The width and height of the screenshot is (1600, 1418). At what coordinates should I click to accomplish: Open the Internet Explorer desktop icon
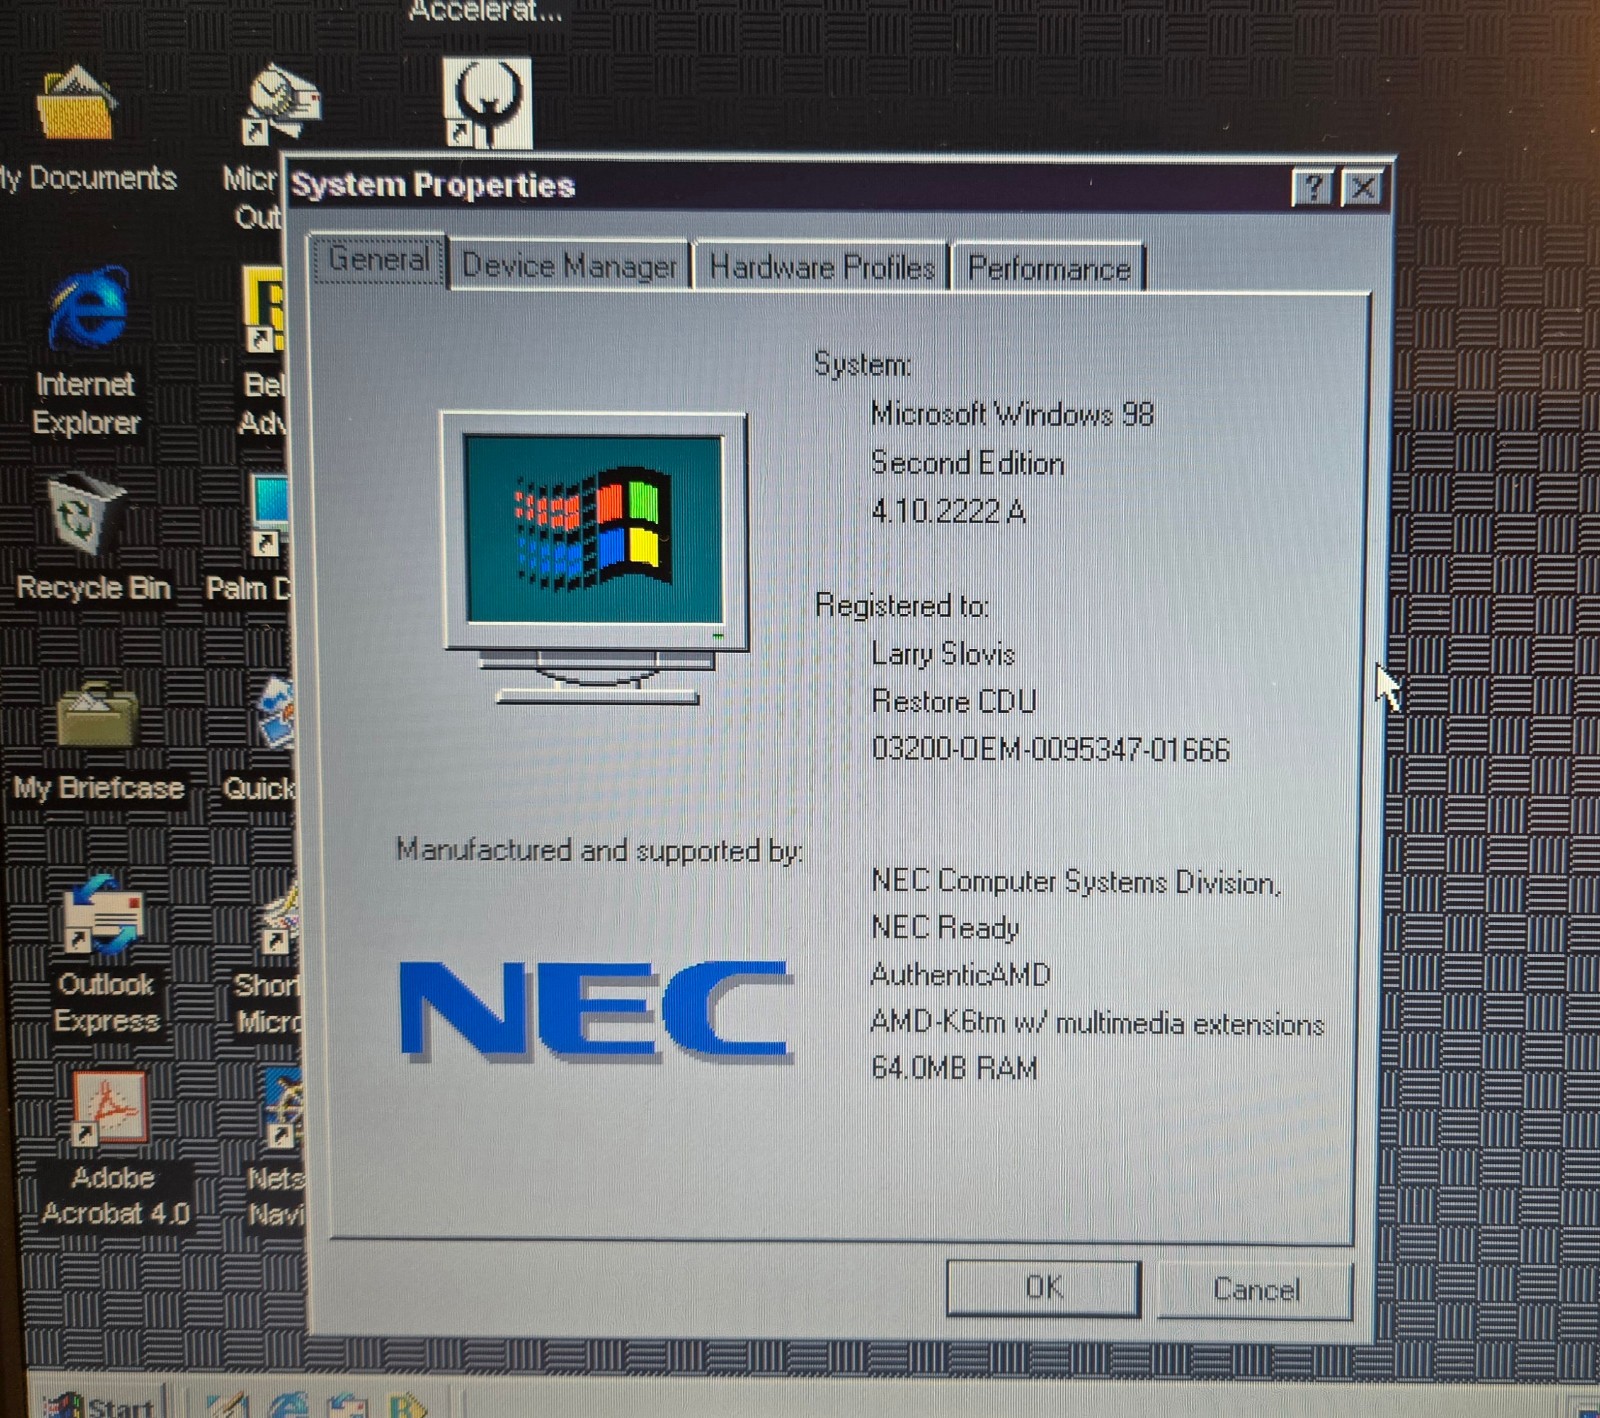click(88, 308)
